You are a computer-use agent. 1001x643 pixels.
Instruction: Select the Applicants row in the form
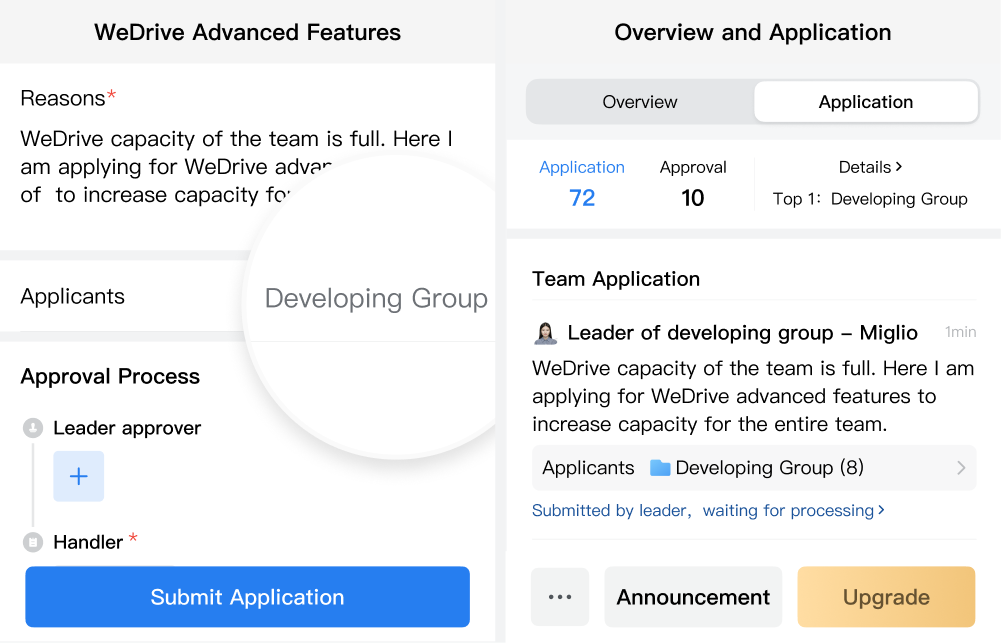(248, 296)
